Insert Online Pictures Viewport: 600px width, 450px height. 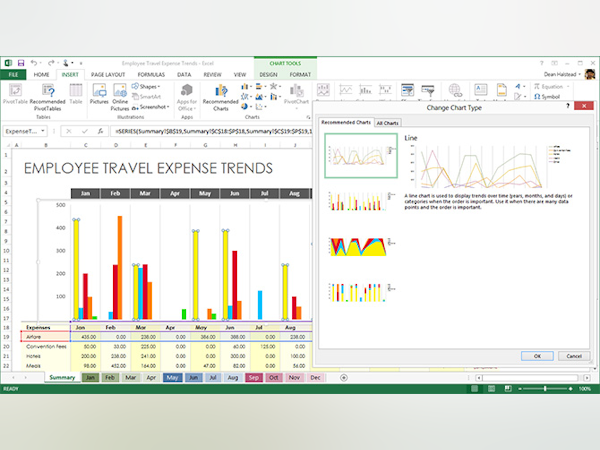[120, 97]
